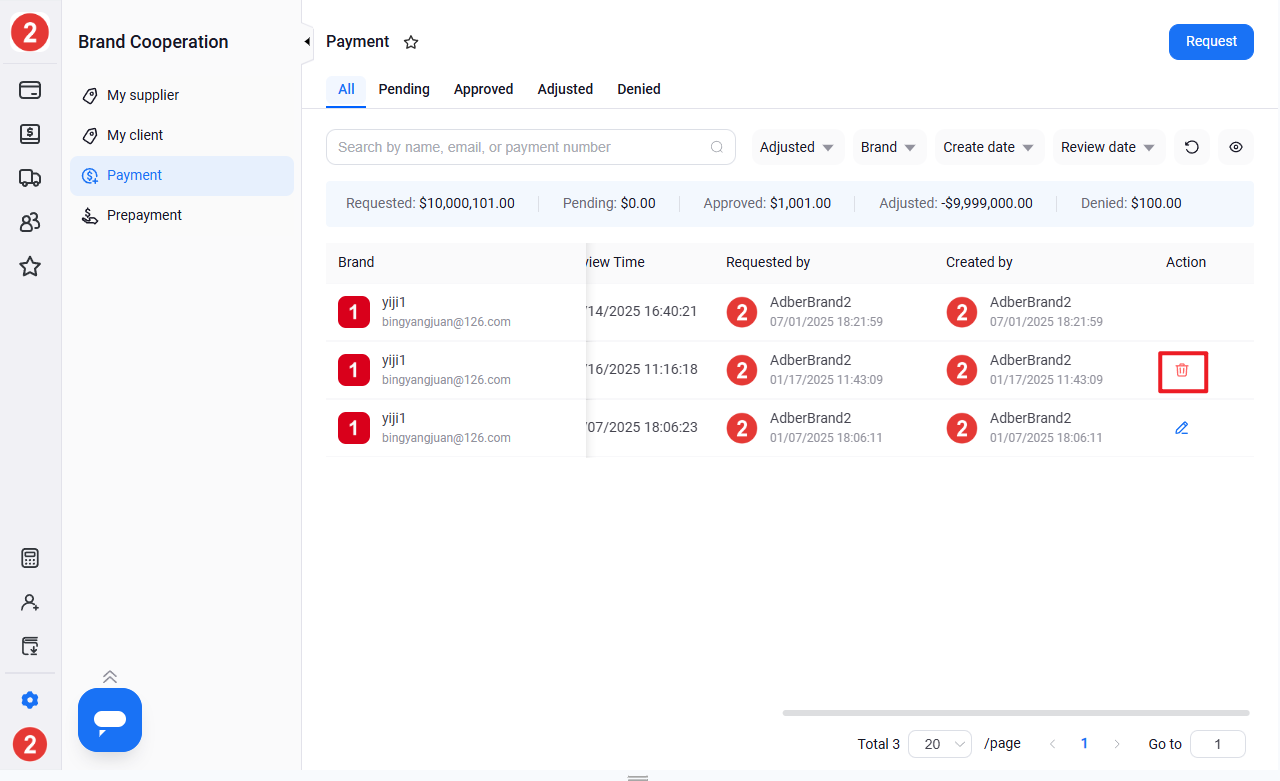Click Denied: $100.00 summary
The width and height of the screenshot is (1280, 781).
pos(1131,203)
